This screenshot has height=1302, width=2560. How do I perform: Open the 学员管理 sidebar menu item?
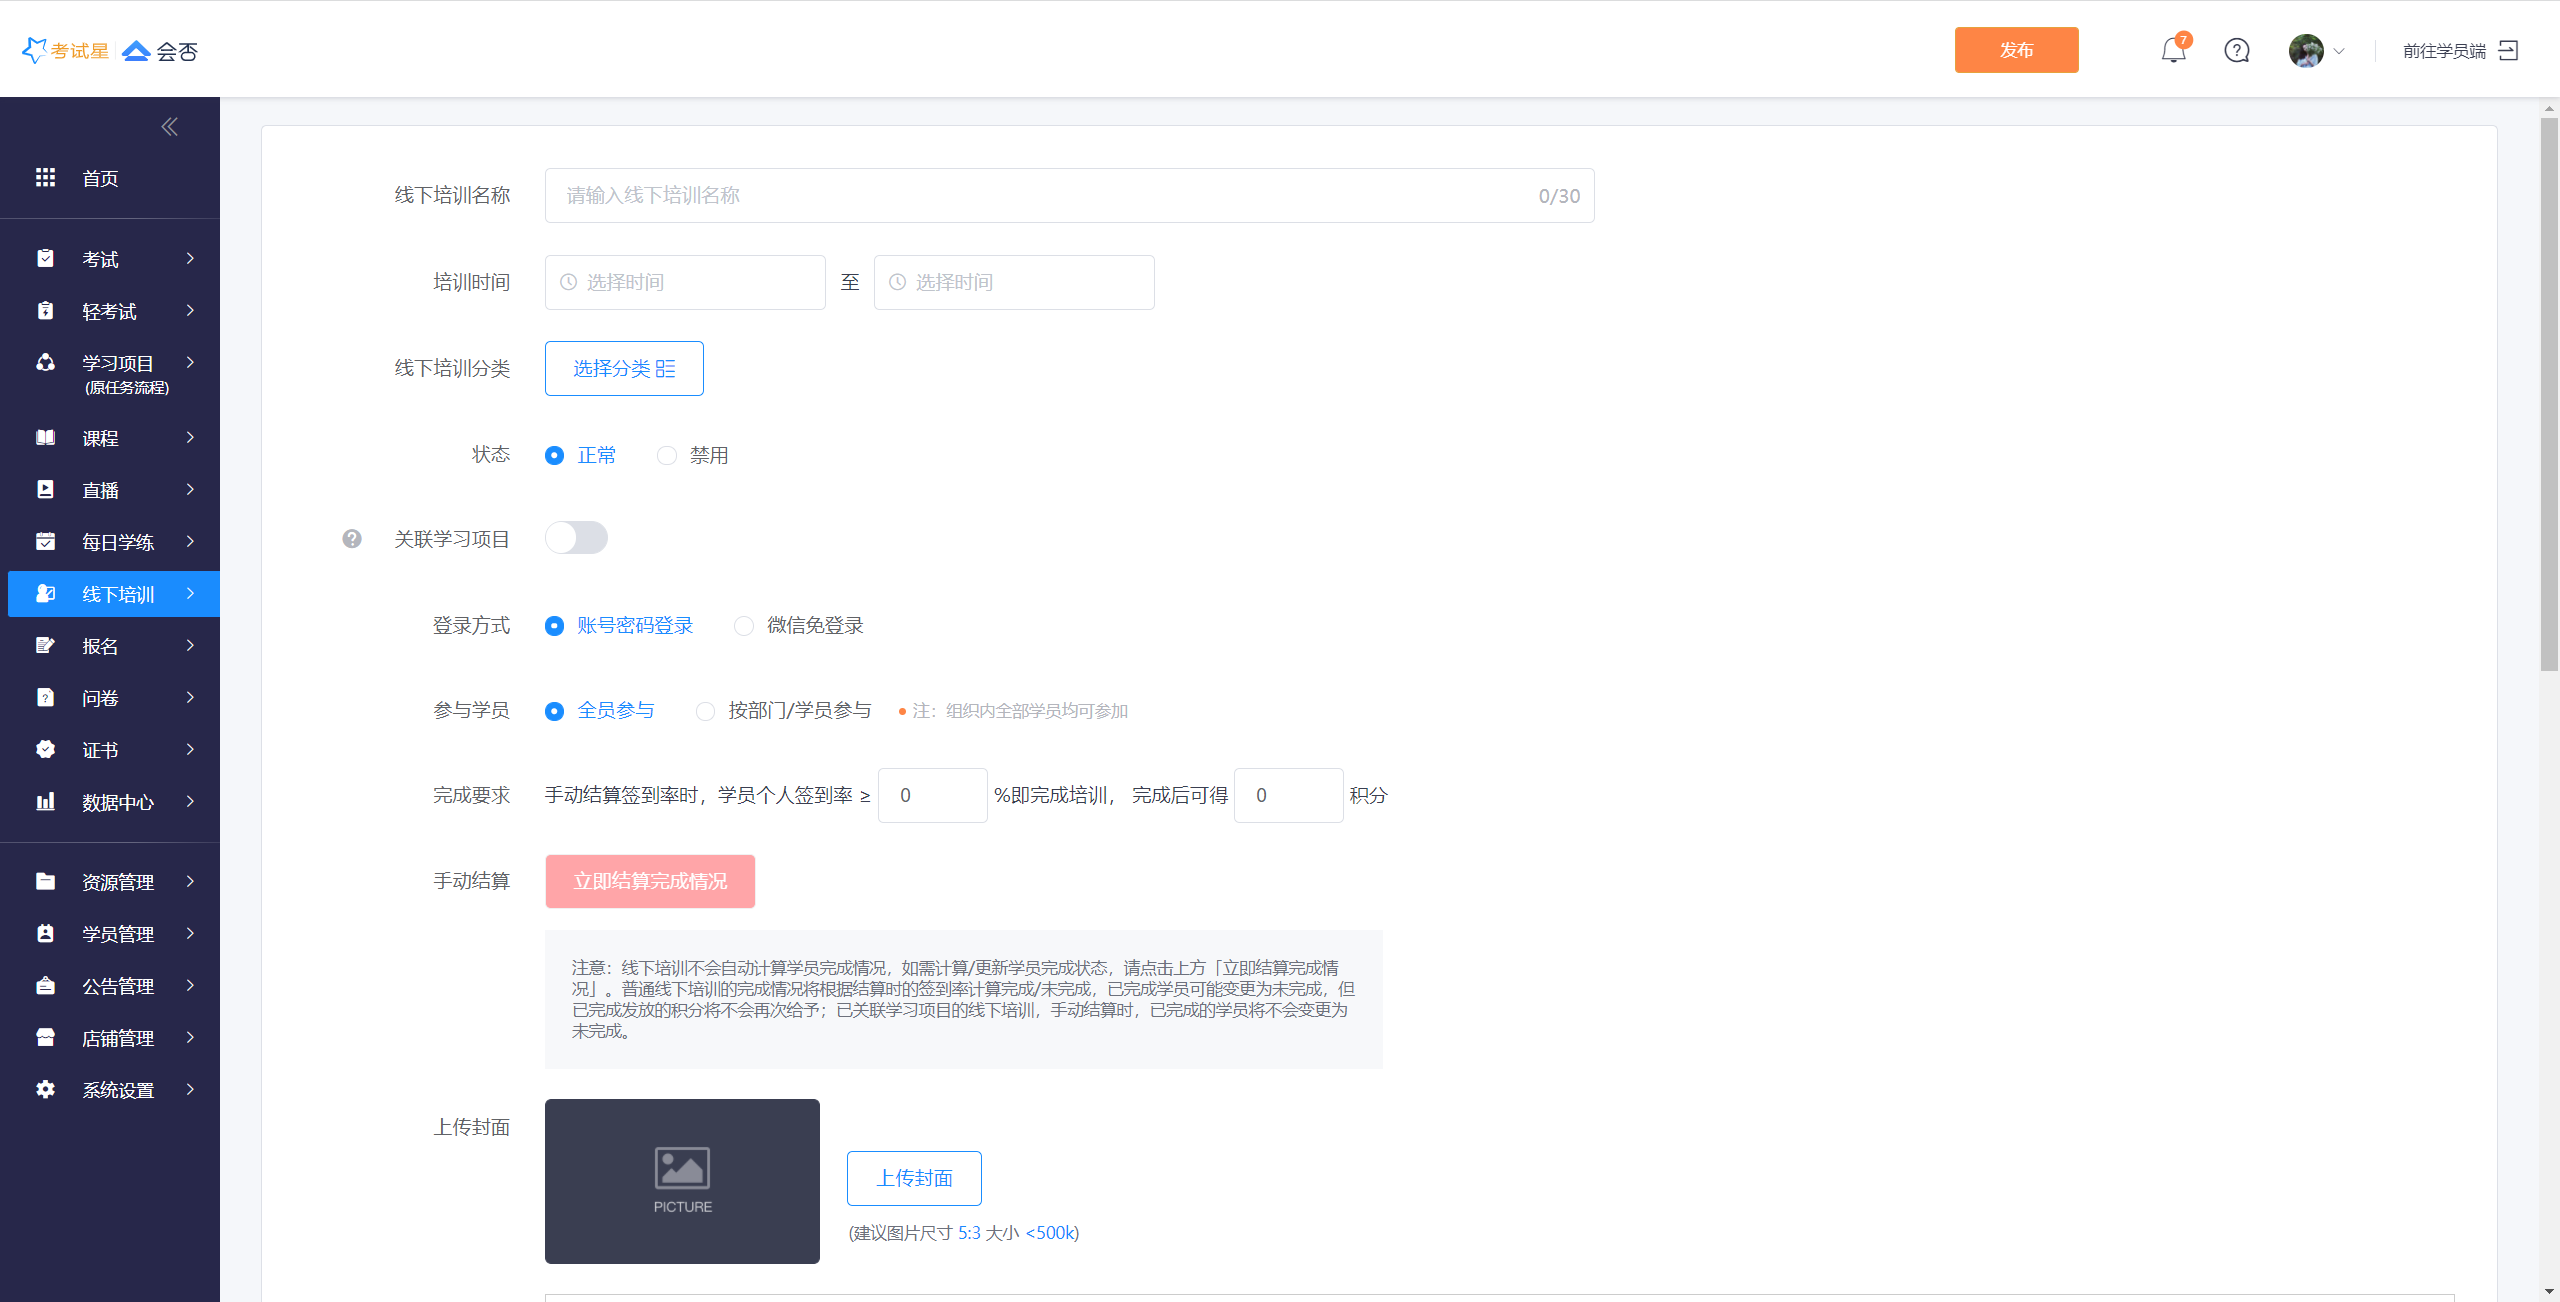(118, 934)
